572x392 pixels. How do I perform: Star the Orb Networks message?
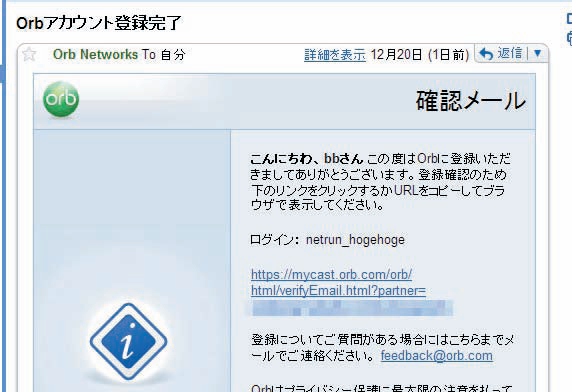(29, 55)
